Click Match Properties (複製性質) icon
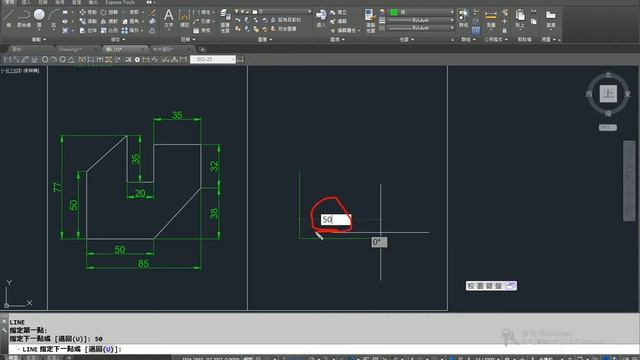640x360 pixels. [370, 20]
